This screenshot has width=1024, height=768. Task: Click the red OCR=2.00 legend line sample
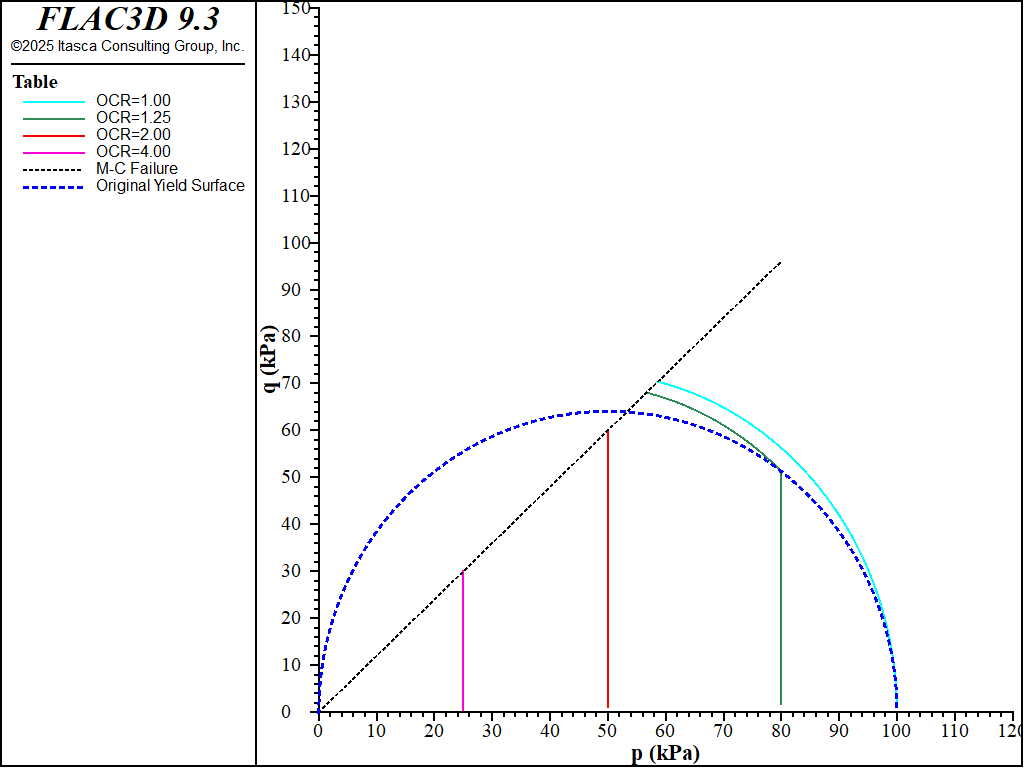point(55,135)
